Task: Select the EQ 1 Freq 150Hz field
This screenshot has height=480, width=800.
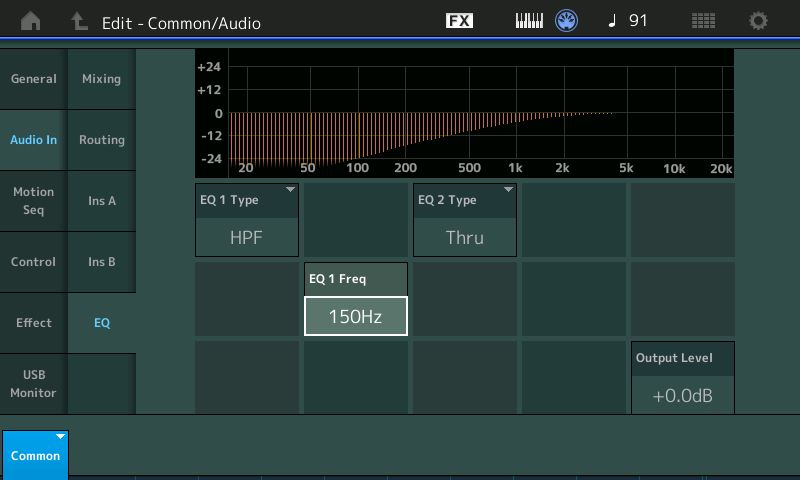Action: pos(356,316)
